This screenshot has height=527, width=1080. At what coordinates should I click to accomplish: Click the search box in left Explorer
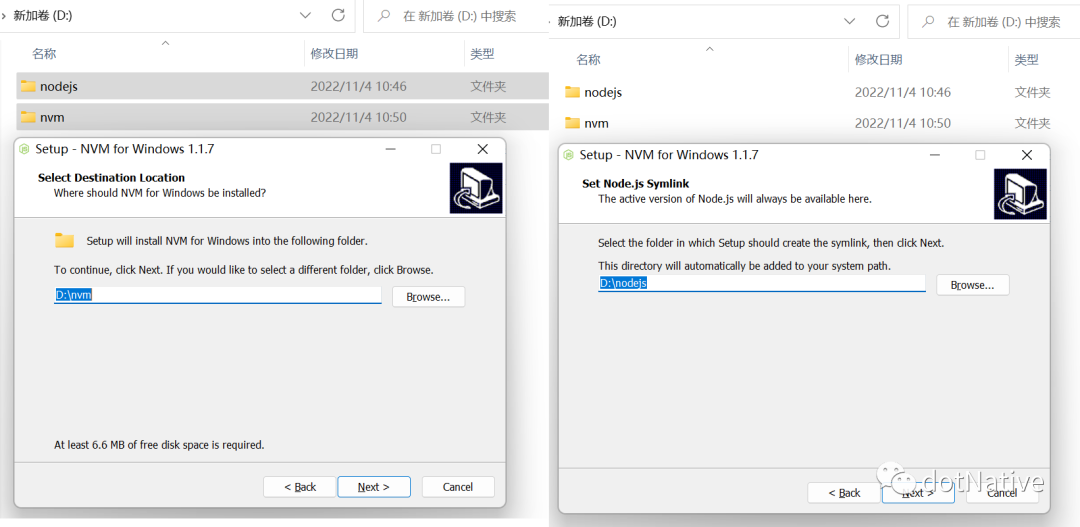pyautogui.click(x=456, y=16)
